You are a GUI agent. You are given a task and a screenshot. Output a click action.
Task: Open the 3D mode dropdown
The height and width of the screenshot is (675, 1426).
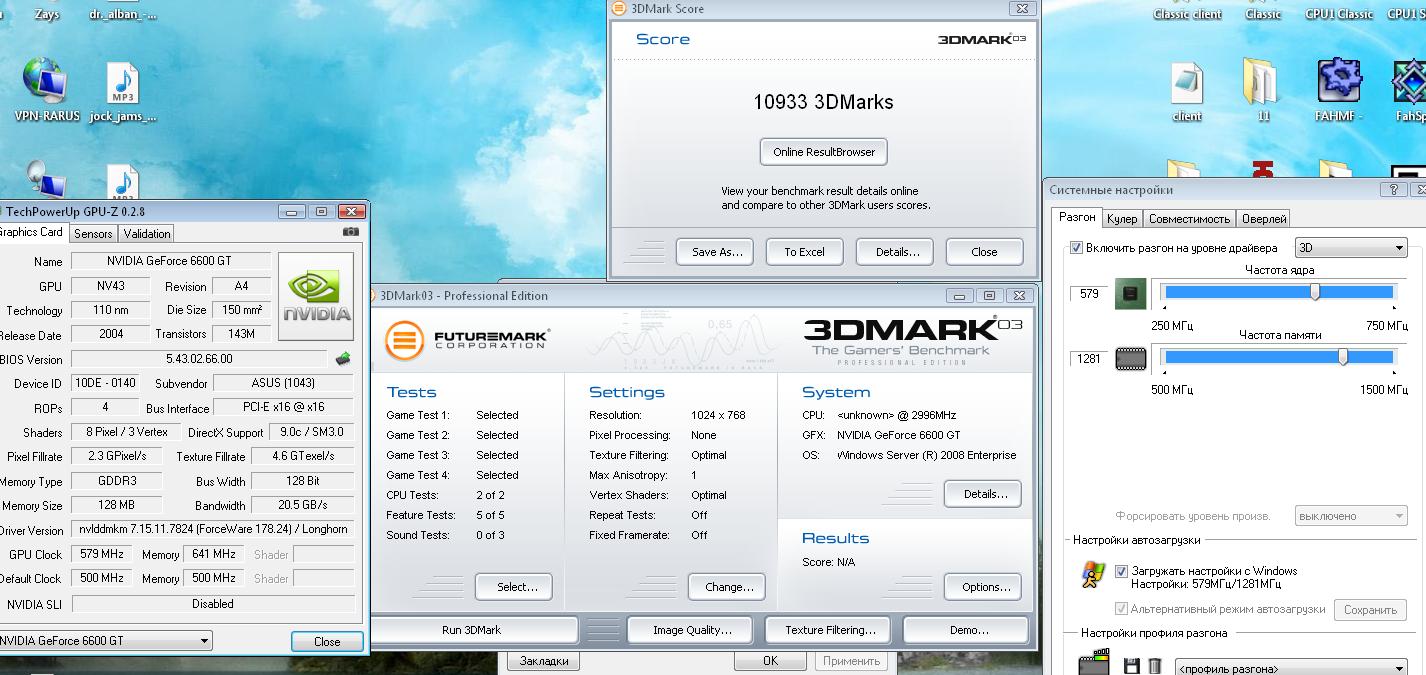pos(1351,247)
